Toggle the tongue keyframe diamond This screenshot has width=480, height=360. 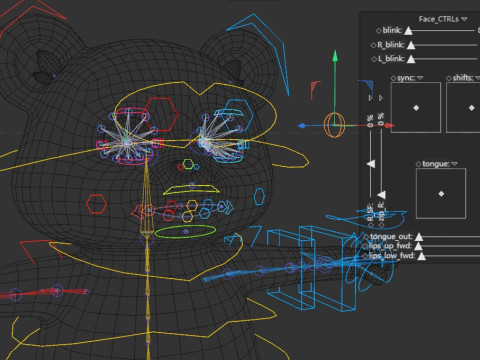click(x=419, y=164)
